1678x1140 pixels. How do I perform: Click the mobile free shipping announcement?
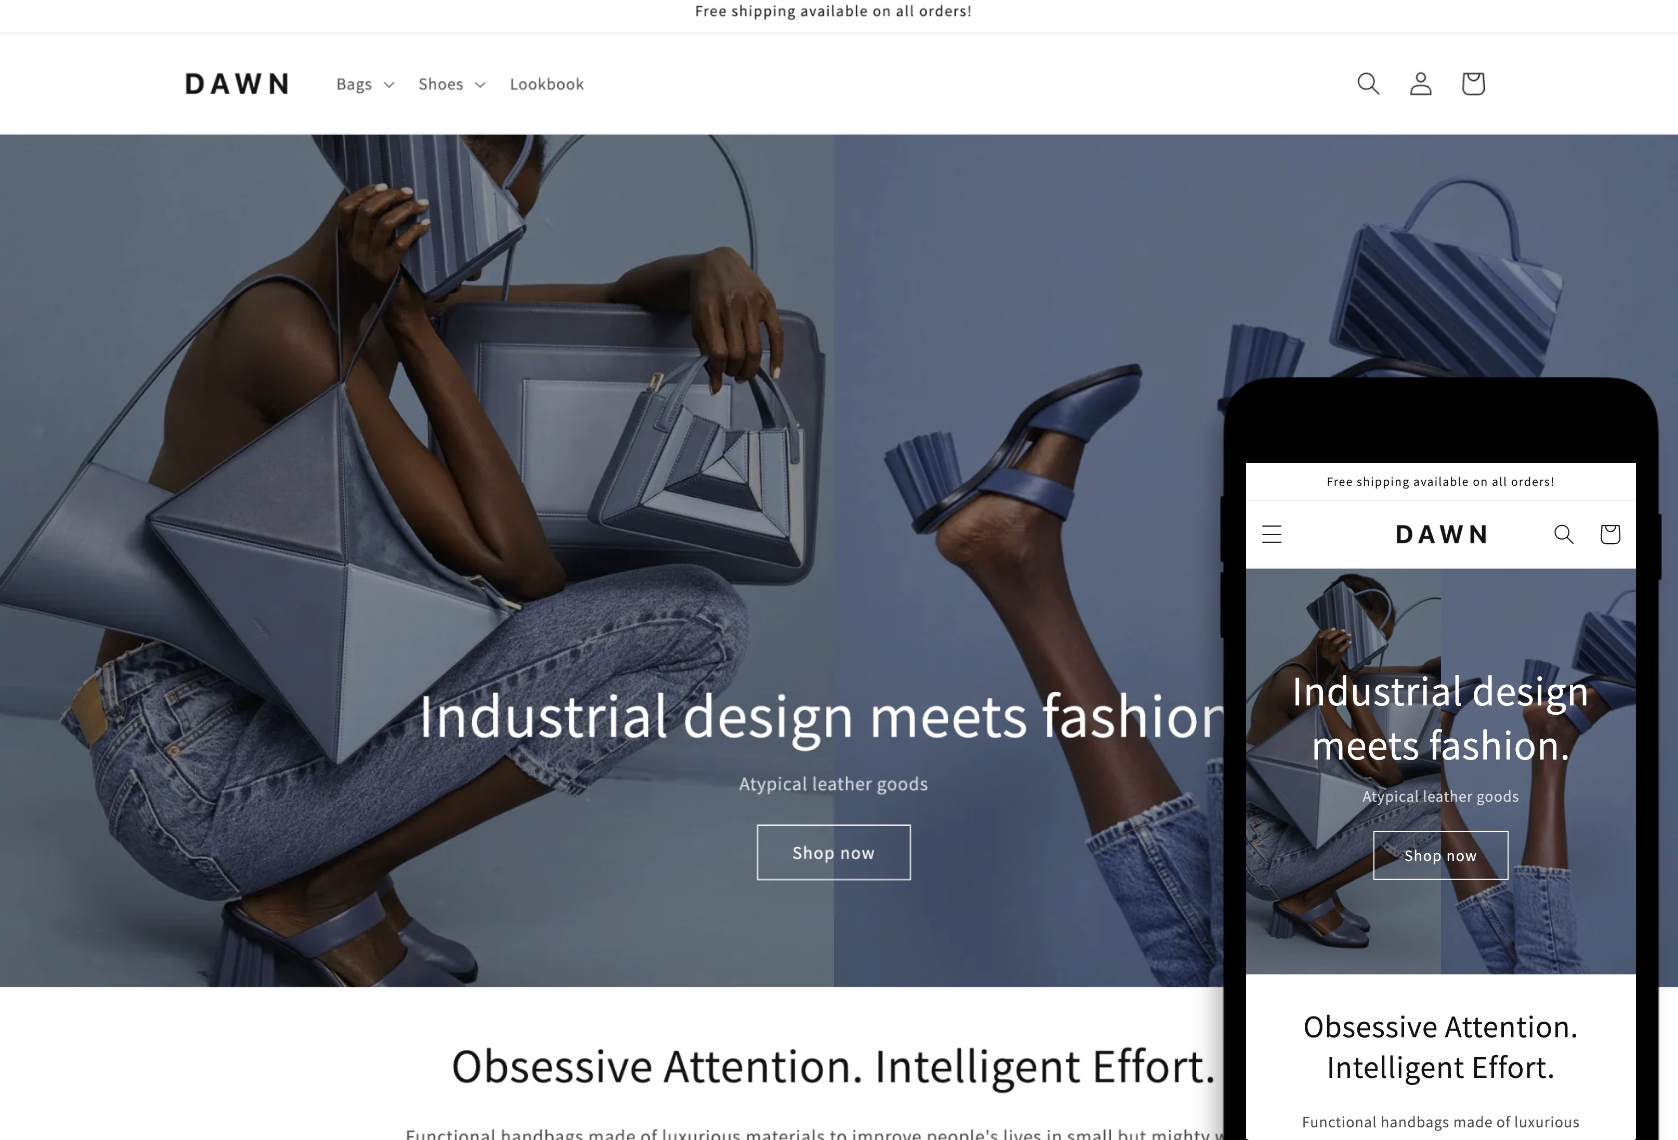click(x=1441, y=482)
